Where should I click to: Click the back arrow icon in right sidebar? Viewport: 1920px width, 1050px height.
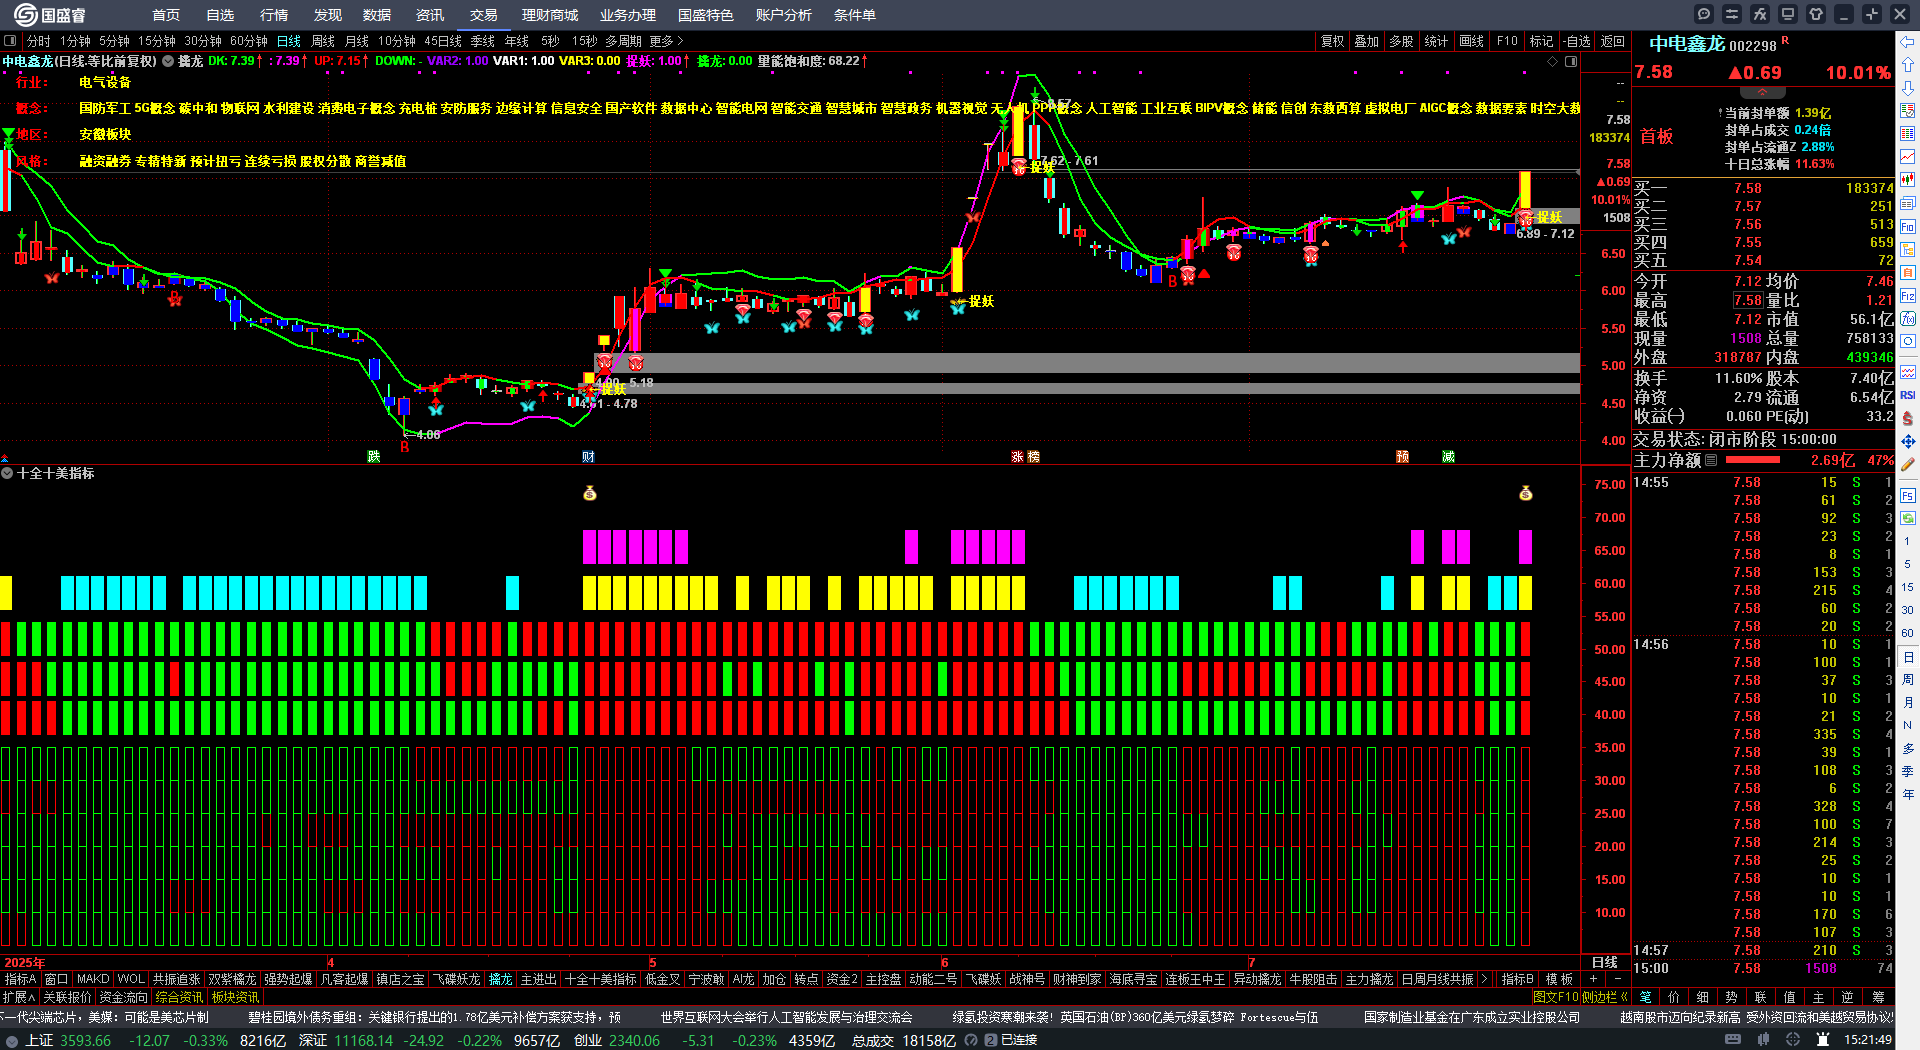(1908, 42)
